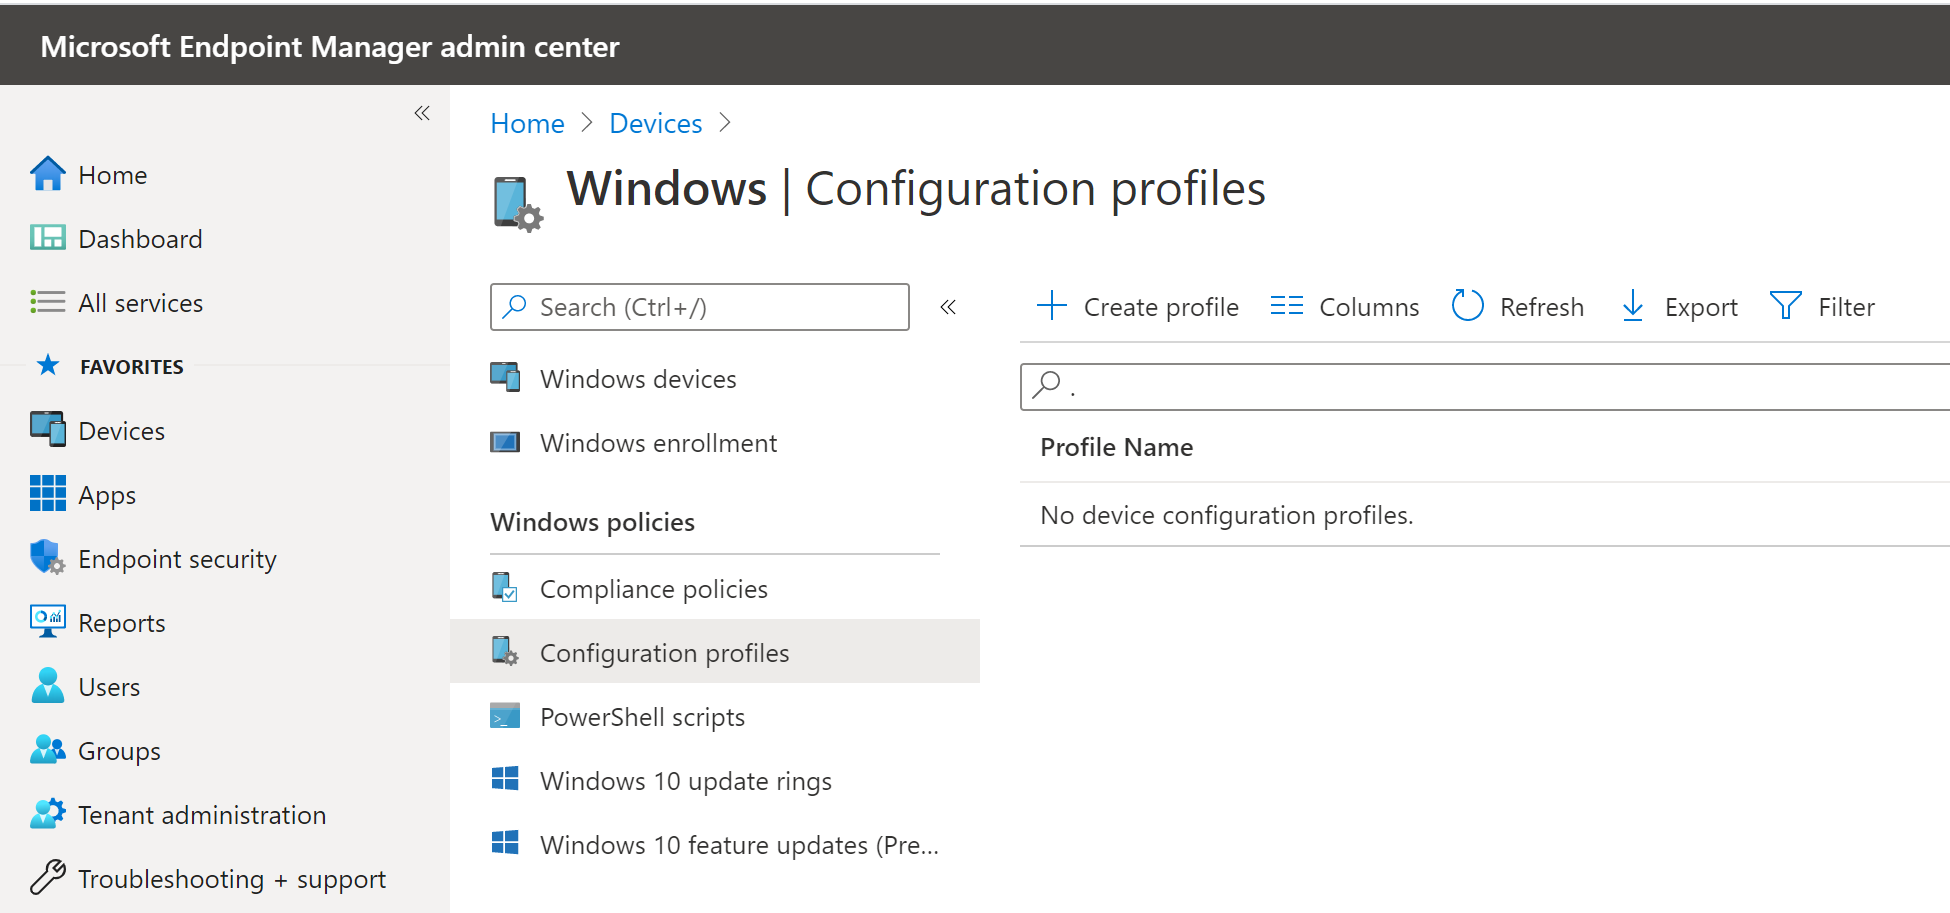Click the Profile Name column header
The height and width of the screenshot is (913, 1950).
click(1116, 447)
